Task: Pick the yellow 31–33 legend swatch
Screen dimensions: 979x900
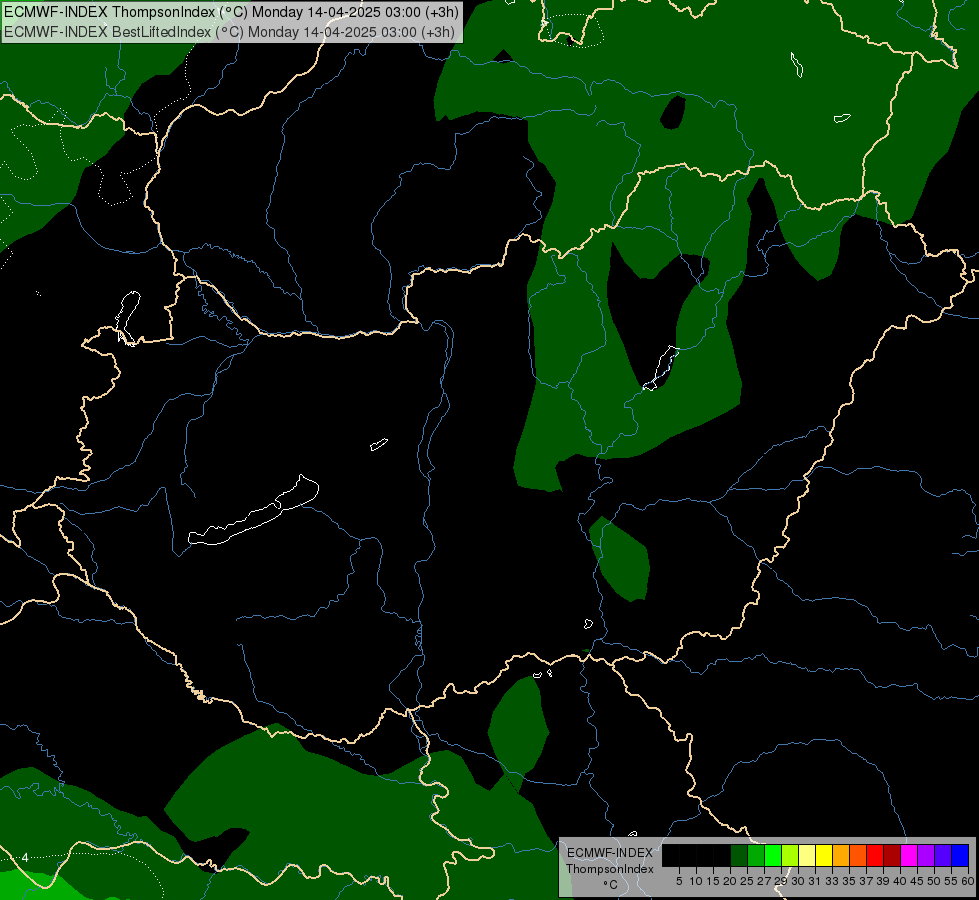Action: tap(824, 855)
